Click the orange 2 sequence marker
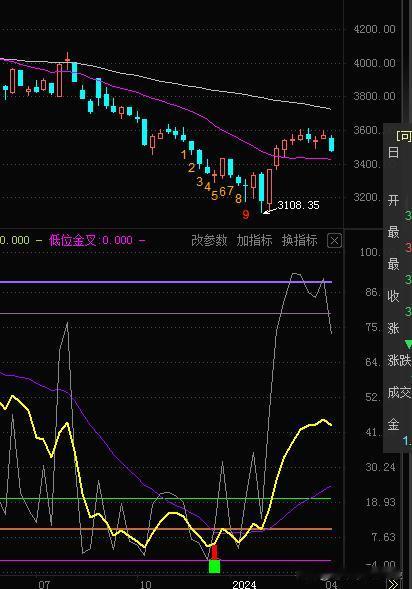The width and height of the screenshot is (412, 589). tap(192, 168)
